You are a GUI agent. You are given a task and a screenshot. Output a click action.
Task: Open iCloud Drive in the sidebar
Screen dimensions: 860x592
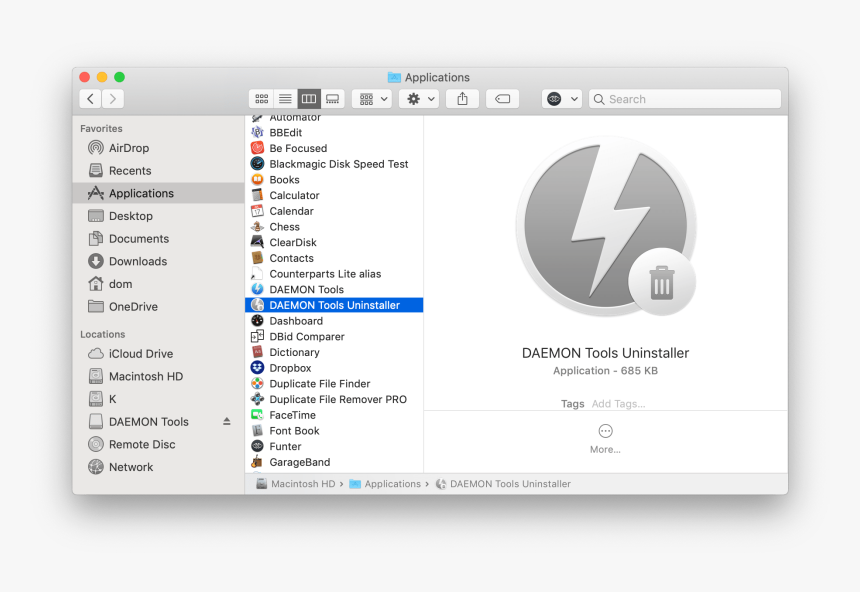[158, 354]
